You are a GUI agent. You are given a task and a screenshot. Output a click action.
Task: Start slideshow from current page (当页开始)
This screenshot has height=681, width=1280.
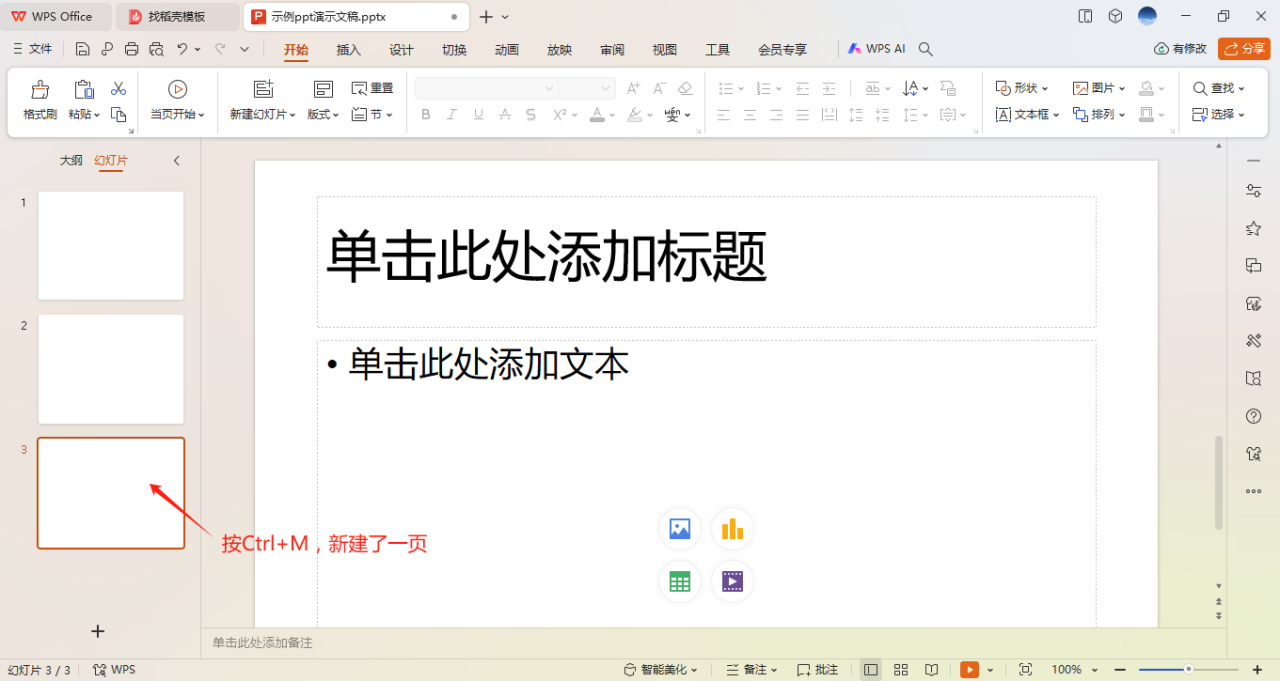click(x=179, y=99)
